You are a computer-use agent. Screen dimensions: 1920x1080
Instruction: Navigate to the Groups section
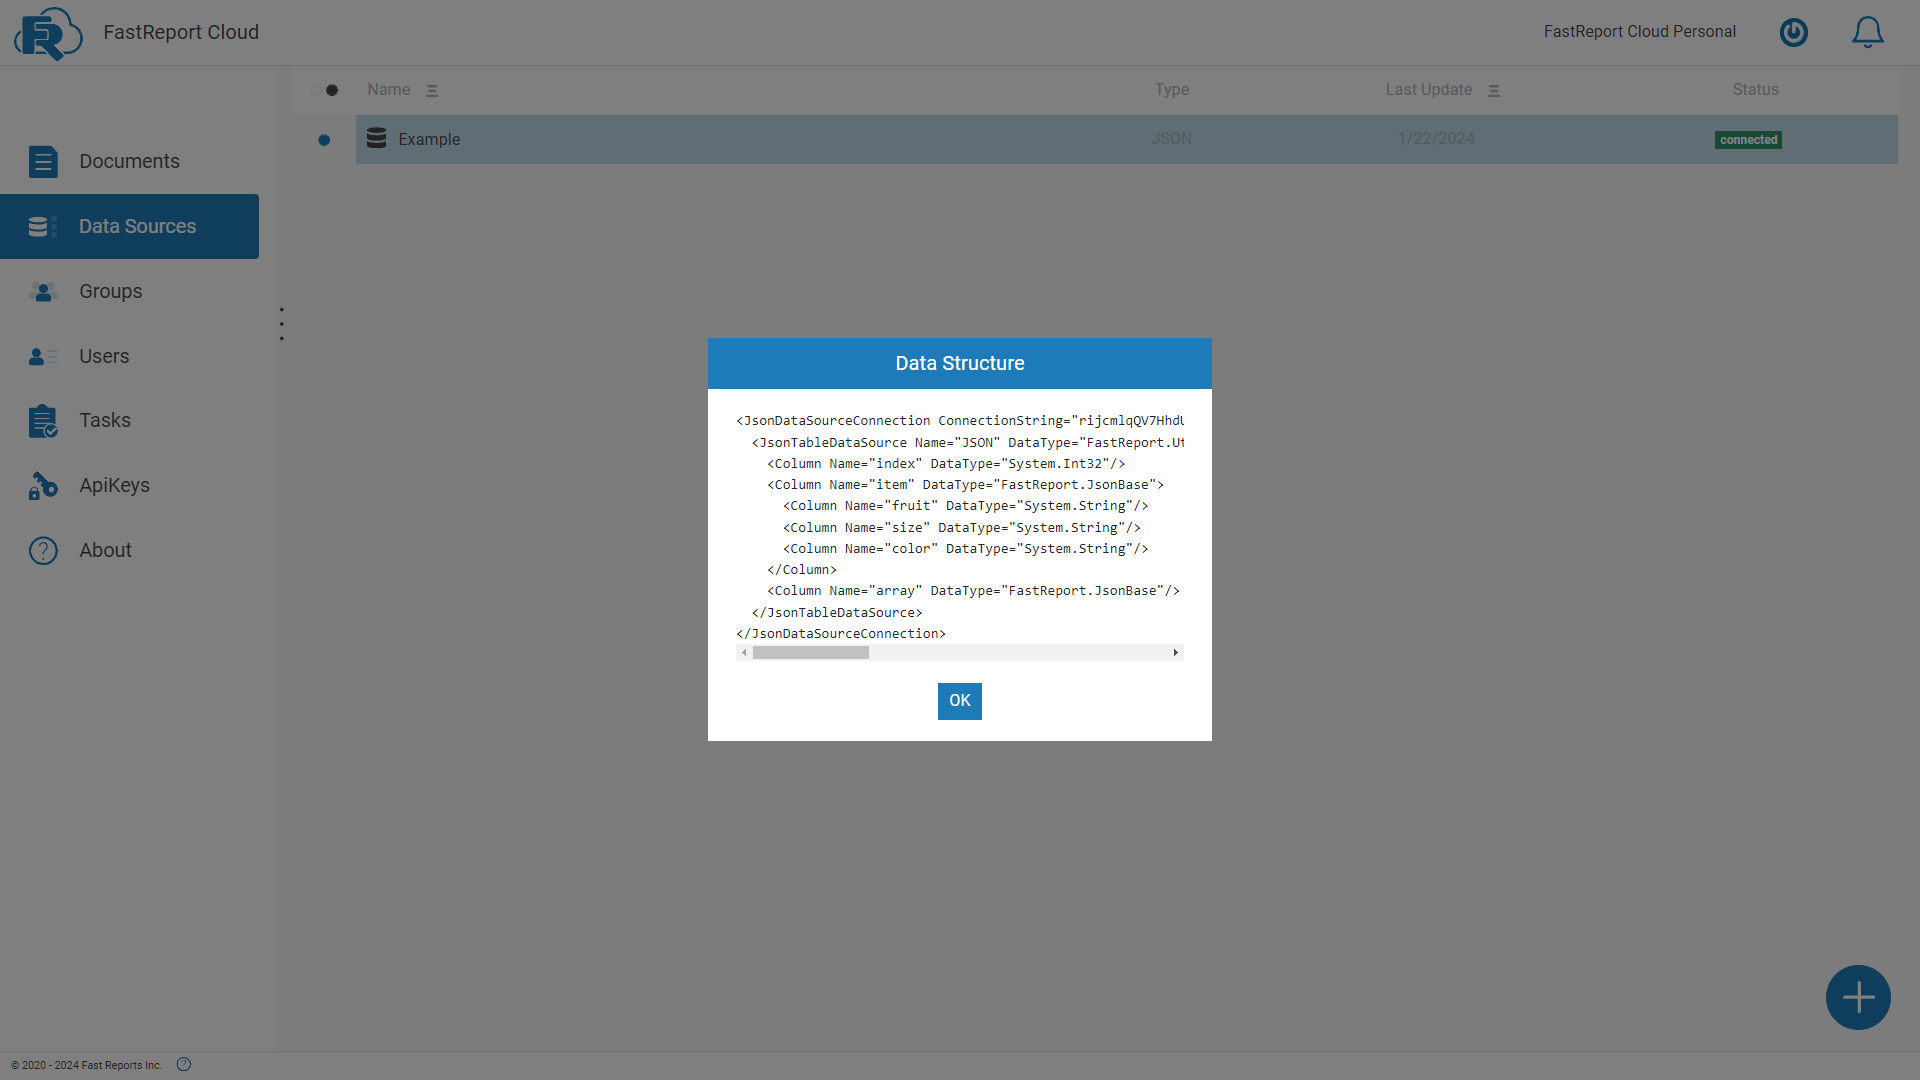110,291
